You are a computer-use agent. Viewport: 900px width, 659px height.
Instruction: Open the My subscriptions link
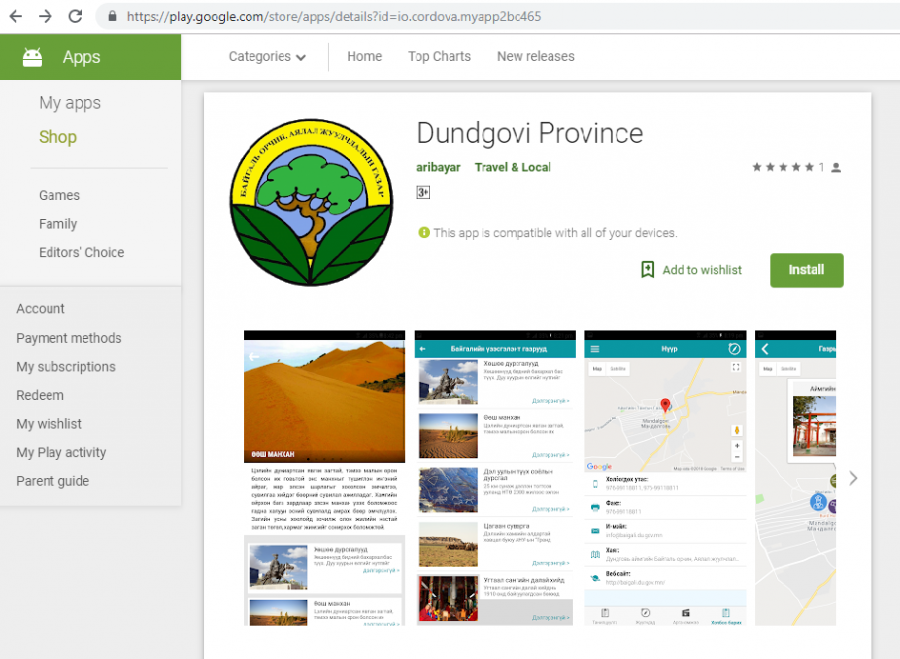(x=66, y=367)
